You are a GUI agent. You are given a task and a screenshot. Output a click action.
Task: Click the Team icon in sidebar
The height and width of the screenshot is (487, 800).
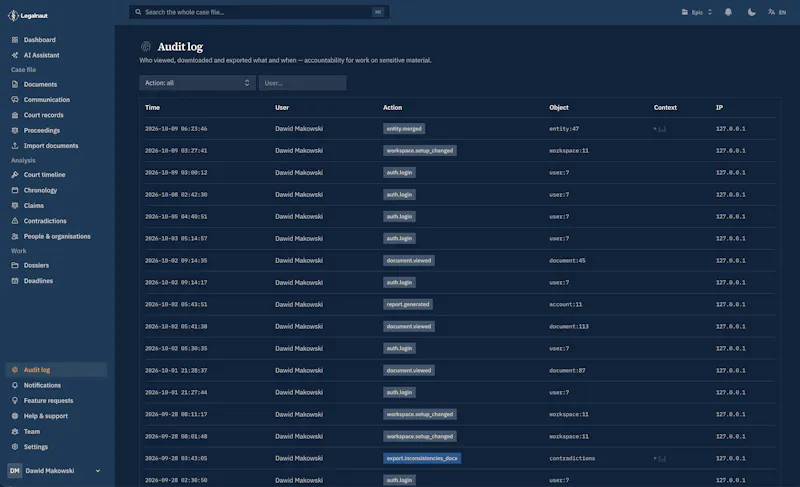(15, 431)
